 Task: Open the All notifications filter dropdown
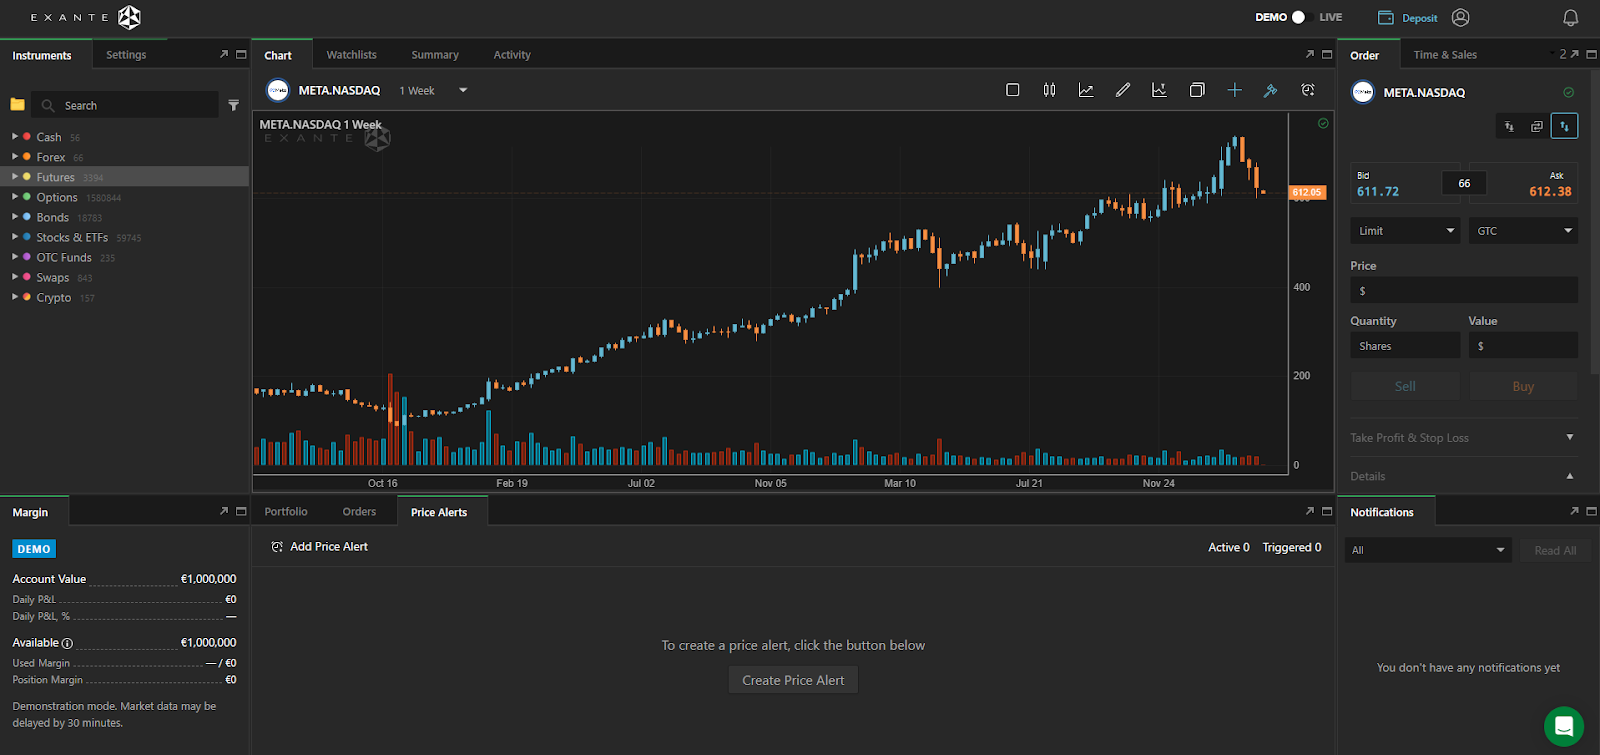tap(1427, 550)
